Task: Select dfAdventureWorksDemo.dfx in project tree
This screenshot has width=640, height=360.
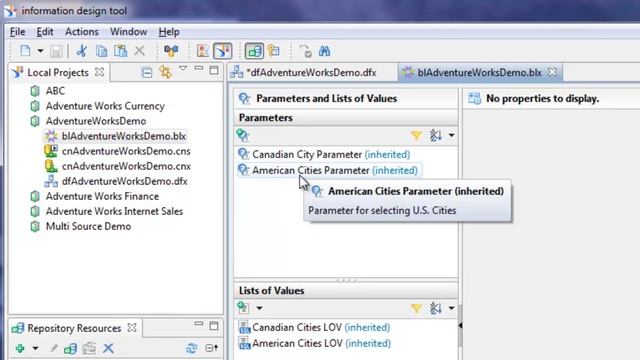Action: pyautogui.click(x=124, y=181)
